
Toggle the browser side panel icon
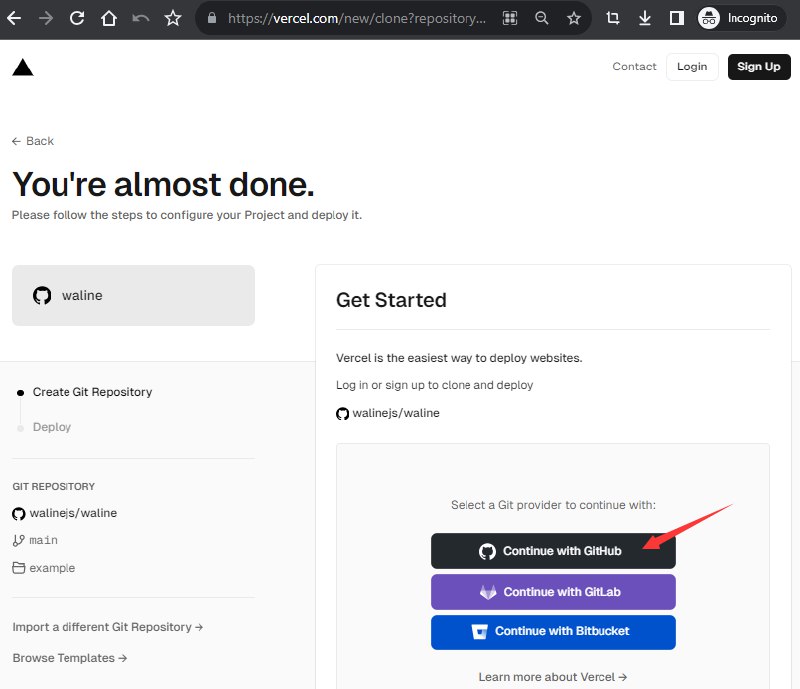click(676, 18)
